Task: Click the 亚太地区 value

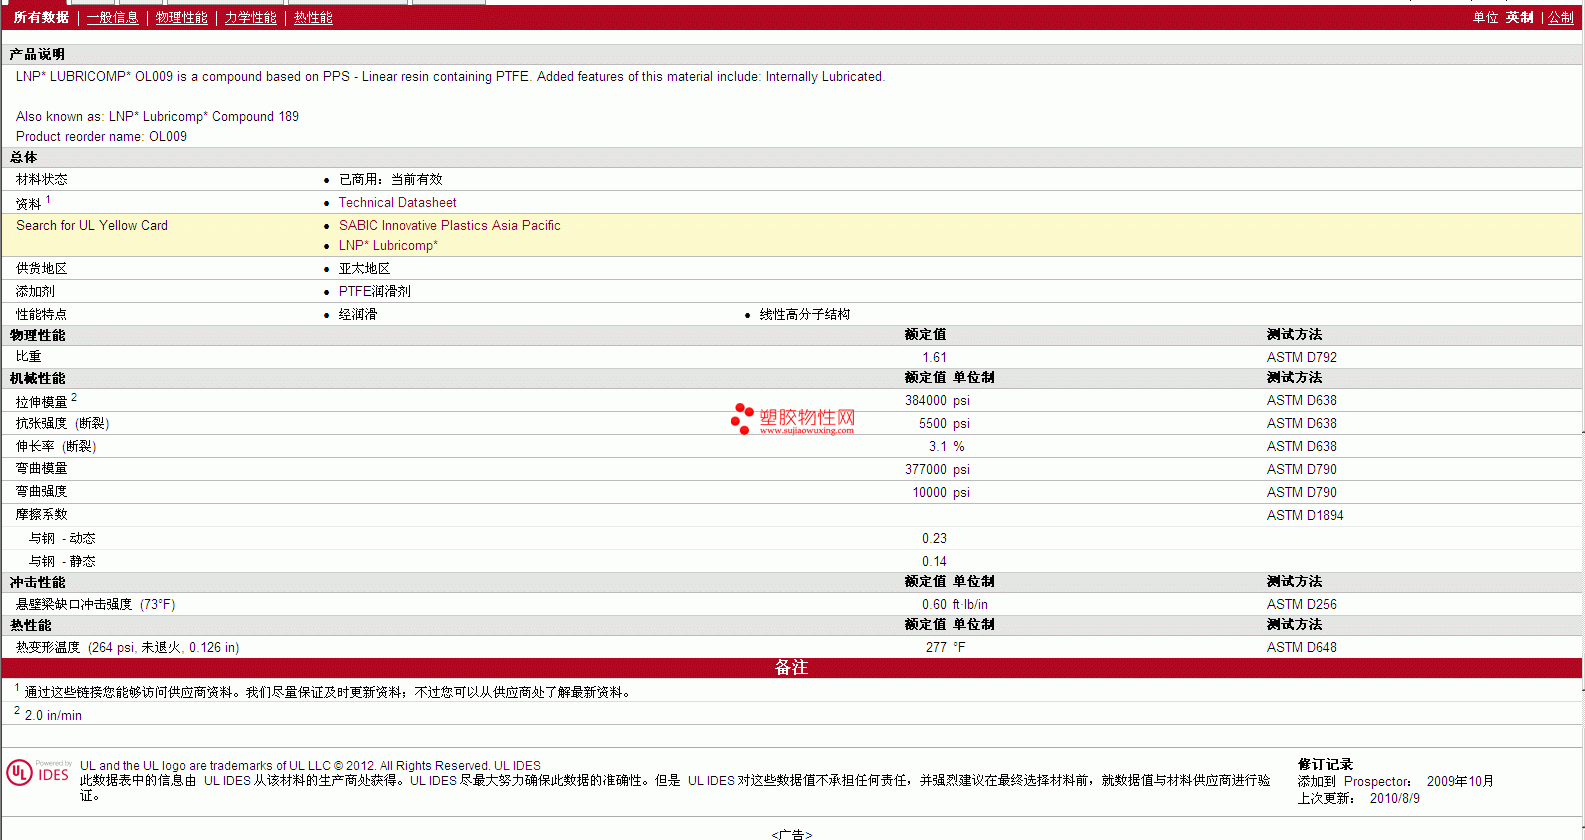Action: point(365,269)
